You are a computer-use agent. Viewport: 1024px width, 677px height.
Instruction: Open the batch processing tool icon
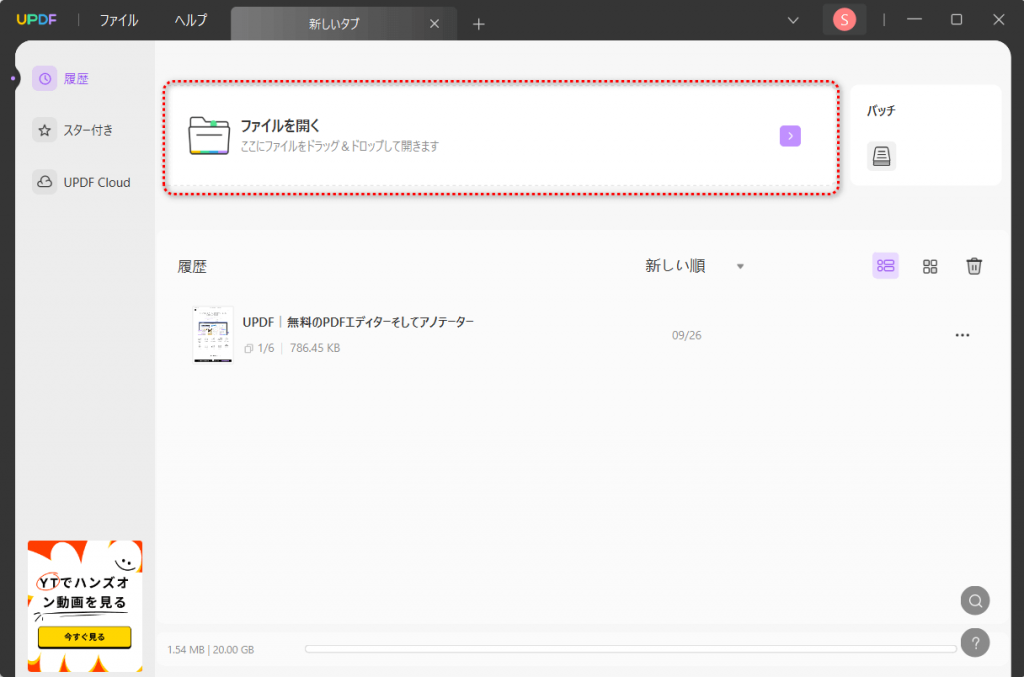[881, 156]
